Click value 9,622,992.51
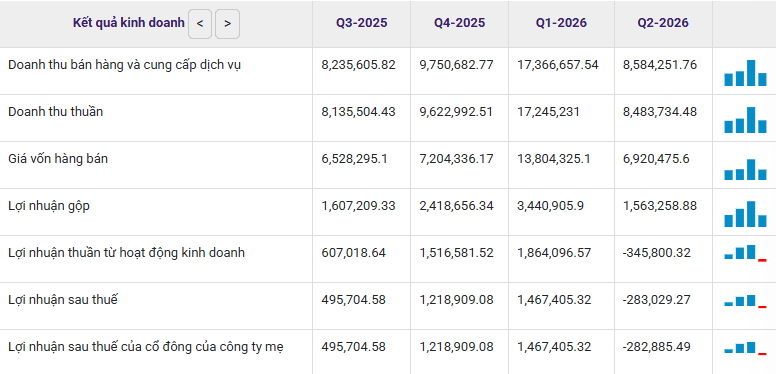The image size is (776, 374). (x=456, y=112)
